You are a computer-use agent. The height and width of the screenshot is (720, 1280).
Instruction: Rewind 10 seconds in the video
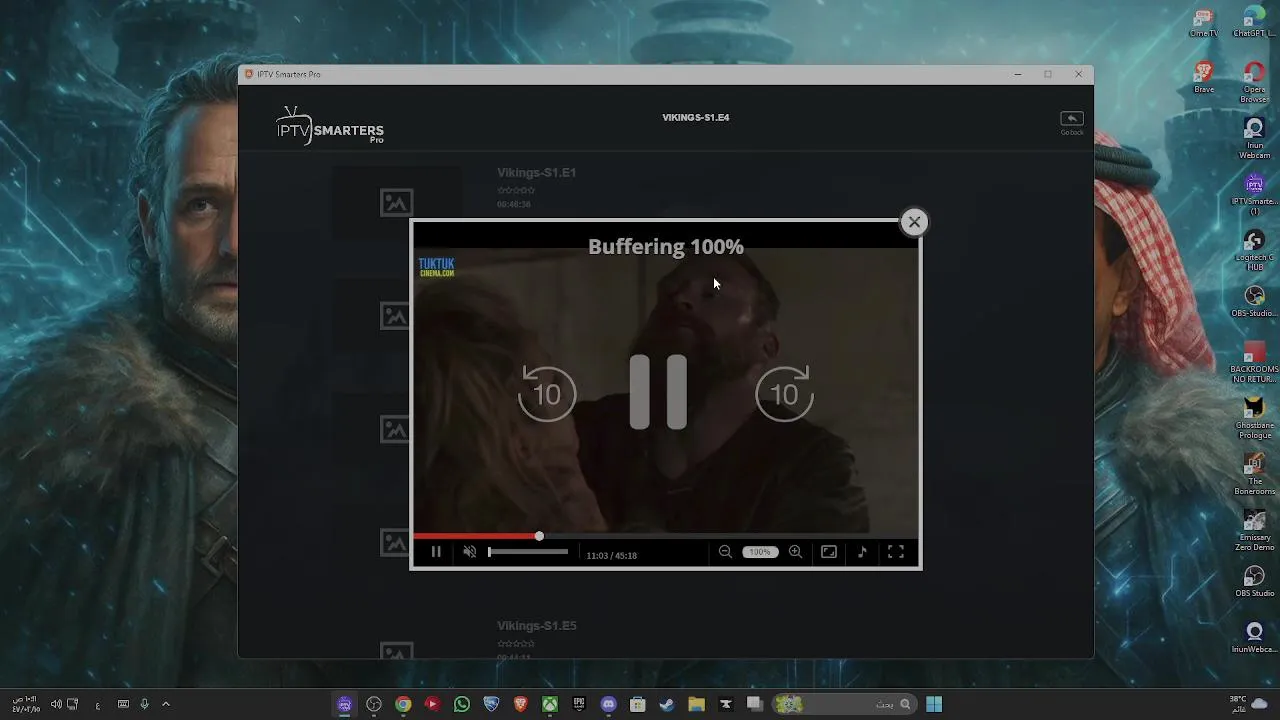pyautogui.click(x=547, y=393)
